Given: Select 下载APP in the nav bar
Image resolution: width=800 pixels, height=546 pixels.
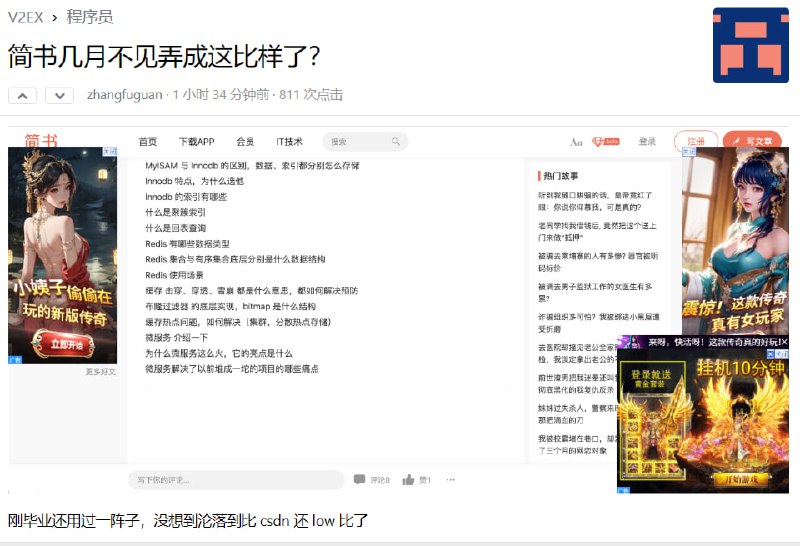Looking at the screenshot, I should pyautogui.click(x=196, y=142).
